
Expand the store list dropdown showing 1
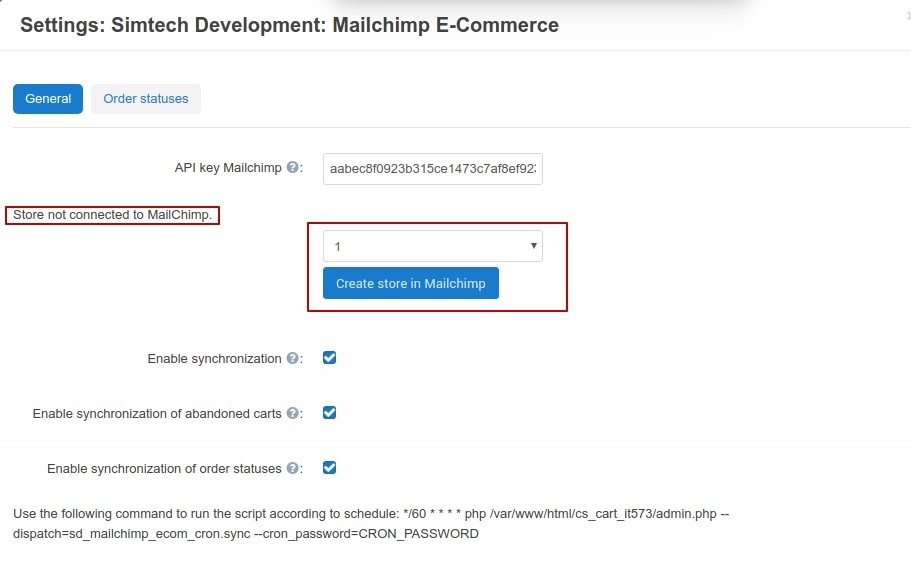pos(433,246)
